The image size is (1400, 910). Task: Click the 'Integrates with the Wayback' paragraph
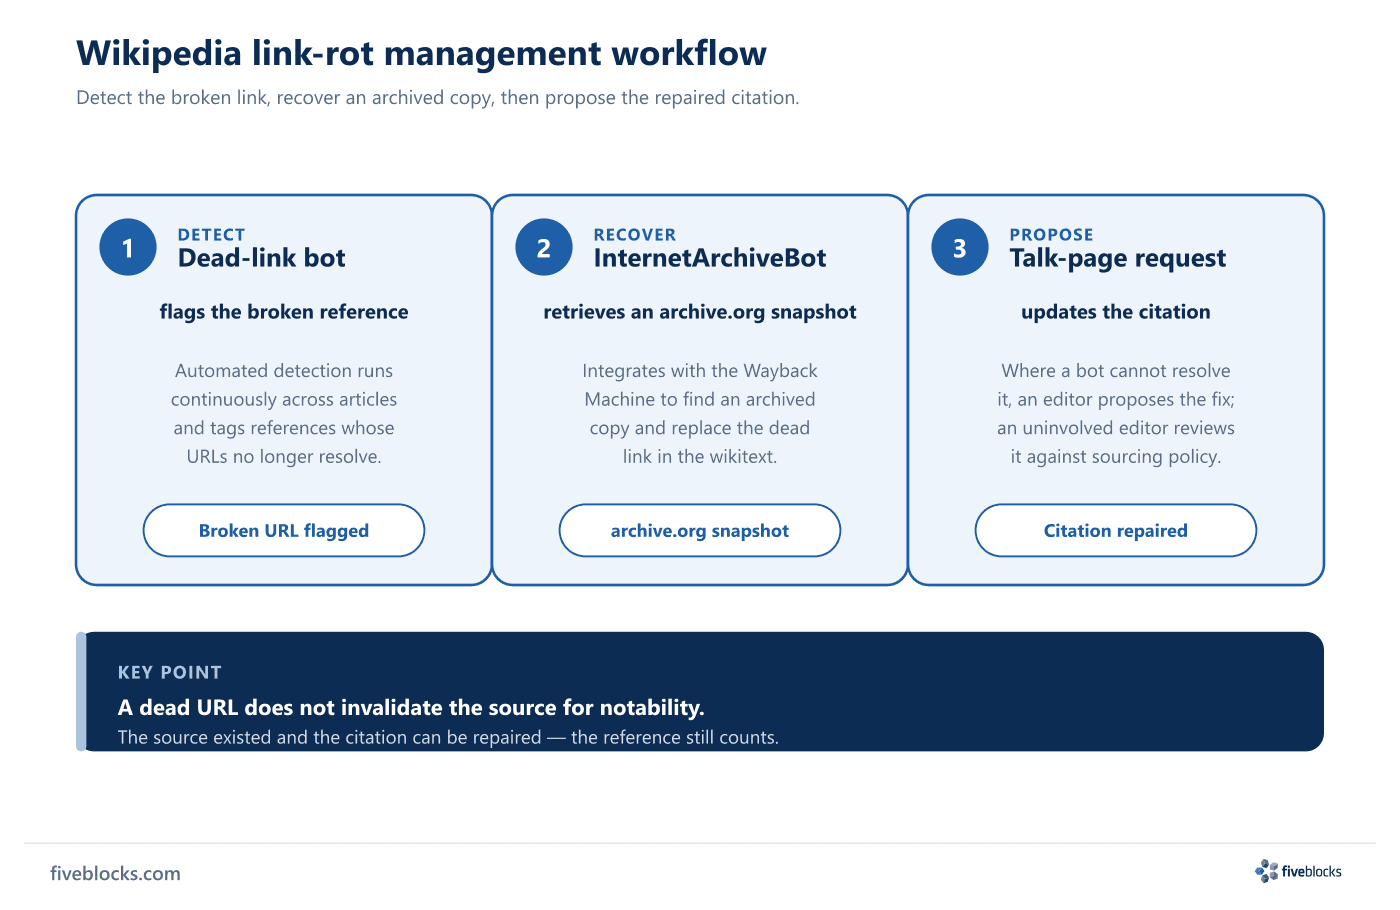[700, 413]
